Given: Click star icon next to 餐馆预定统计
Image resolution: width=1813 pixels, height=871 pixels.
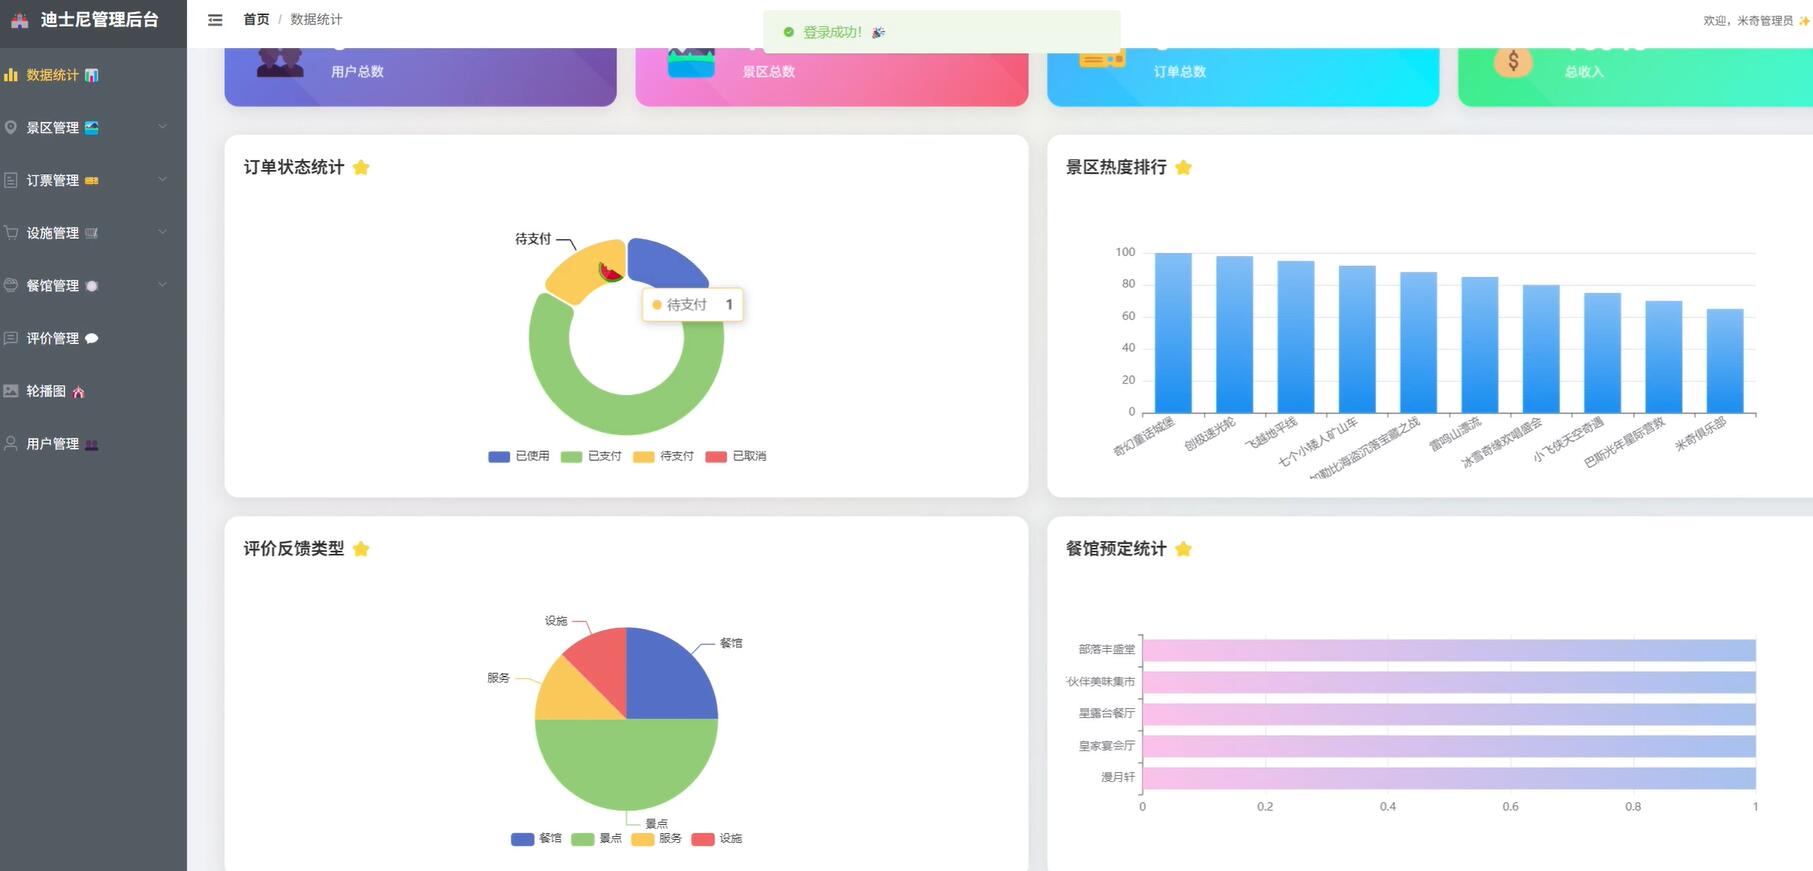Looking at the screenshot, I should point(1183,548).
